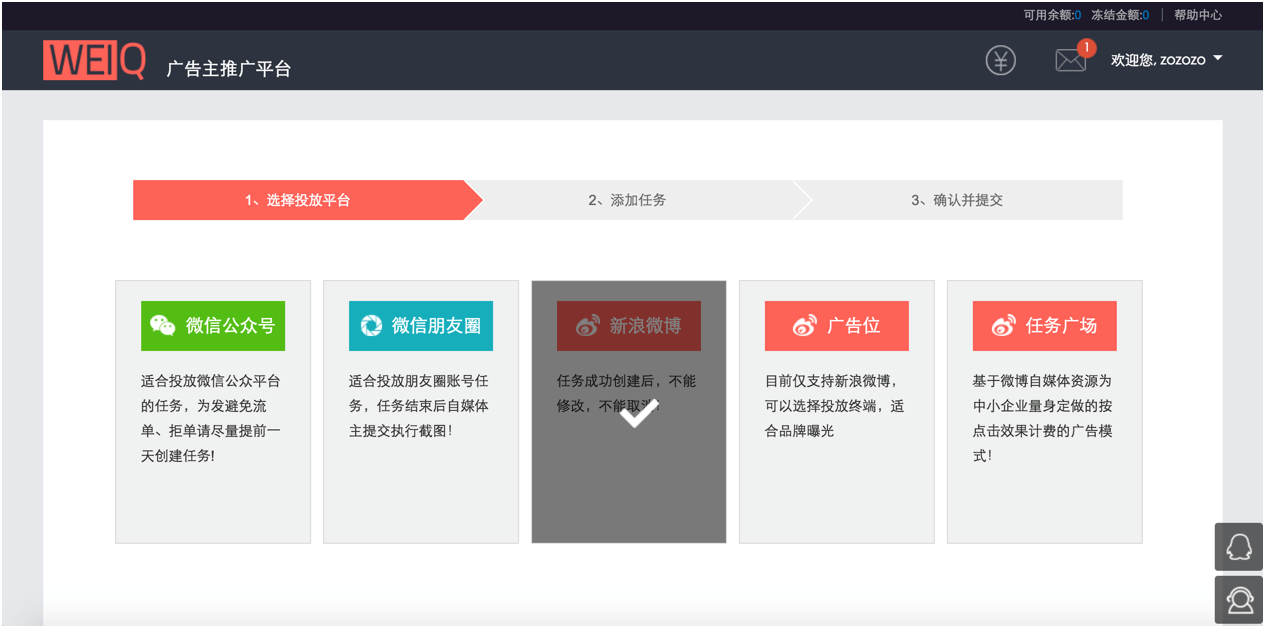This screenshot has width=1265, height=628.
Task: Go to step 2、添加任务
Action: pos(627,200)
